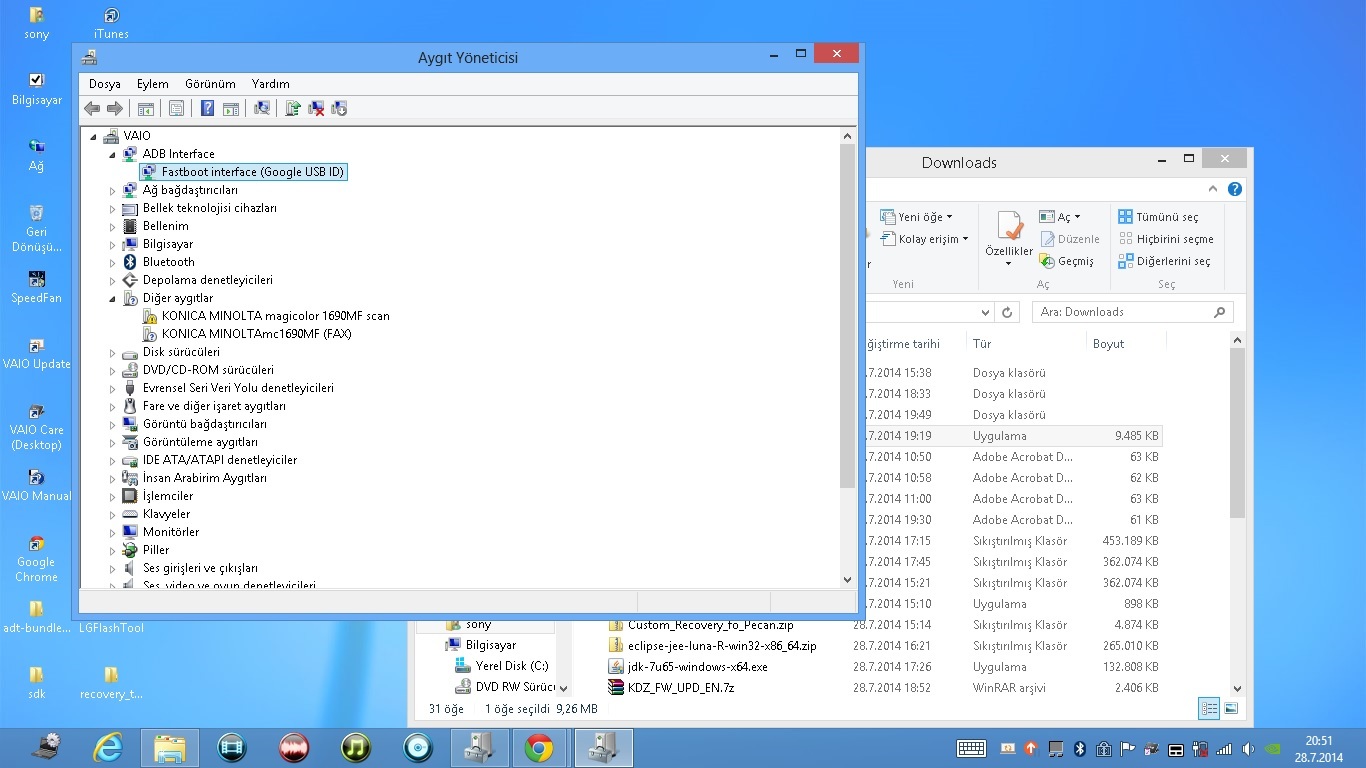The width and height of the screenshot is (1366, 768).
Task: Open the iTunes desktop shortcut
Action: [x=111, y=23]
